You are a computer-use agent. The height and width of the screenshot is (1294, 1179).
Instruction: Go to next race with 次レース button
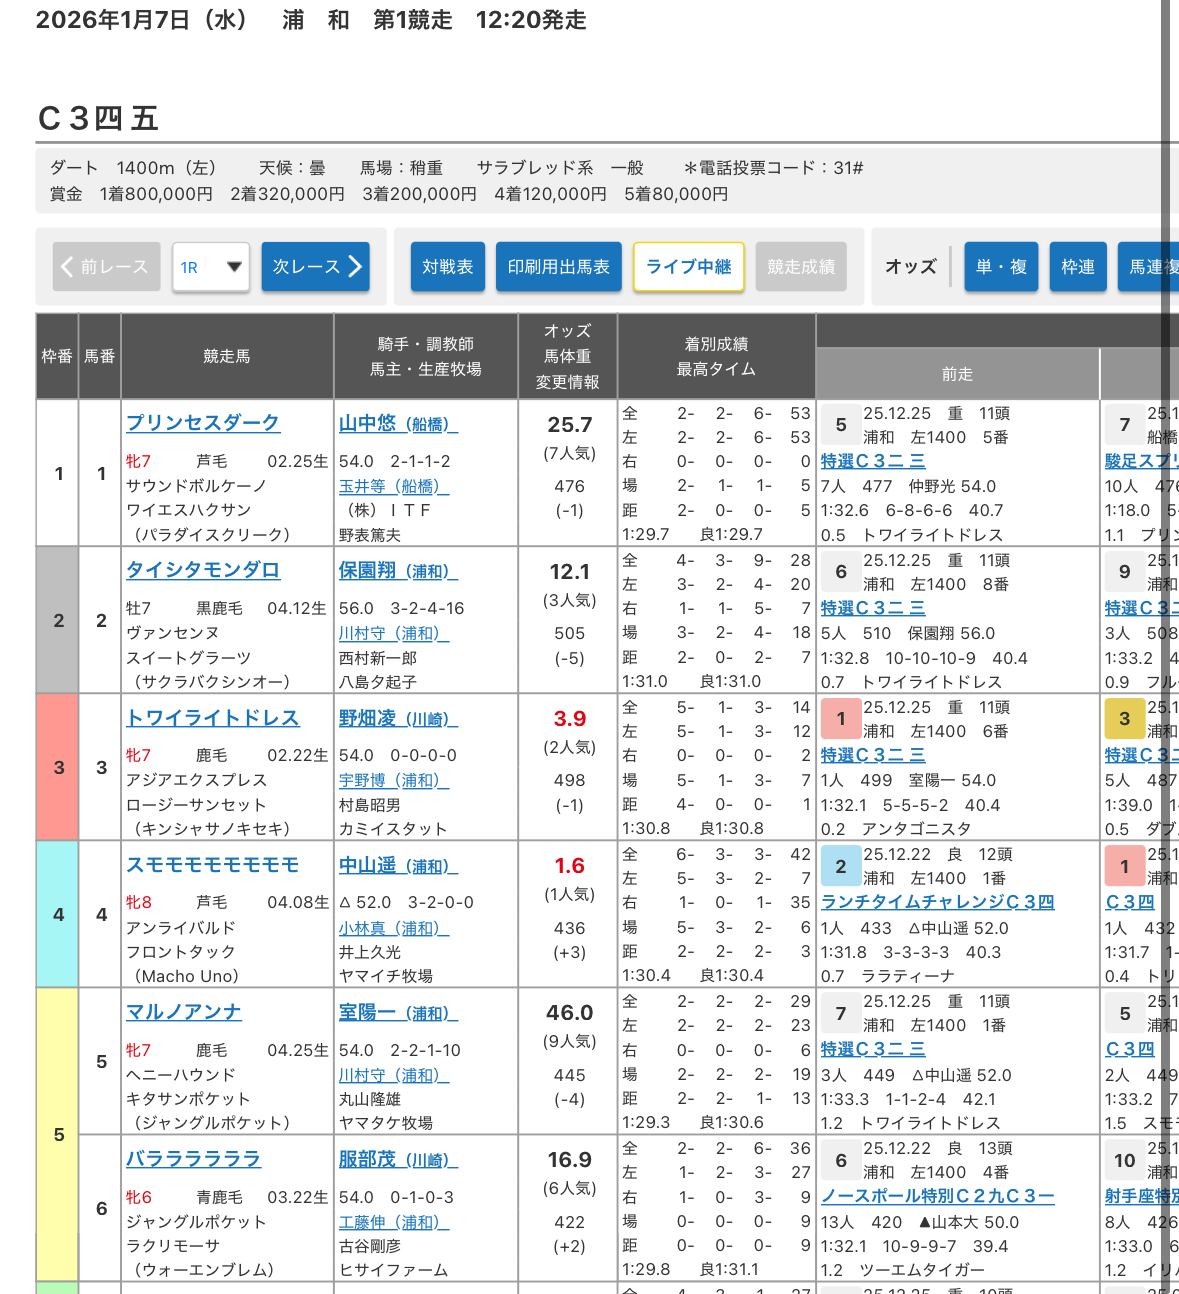[315, 267]
